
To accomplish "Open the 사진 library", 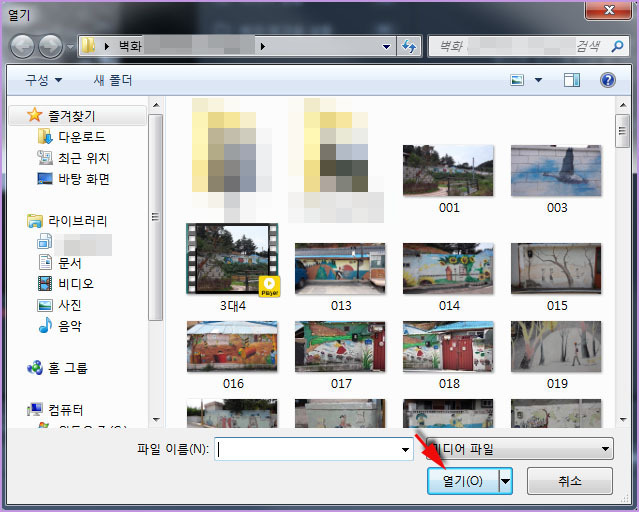I will tap(70, 305).
